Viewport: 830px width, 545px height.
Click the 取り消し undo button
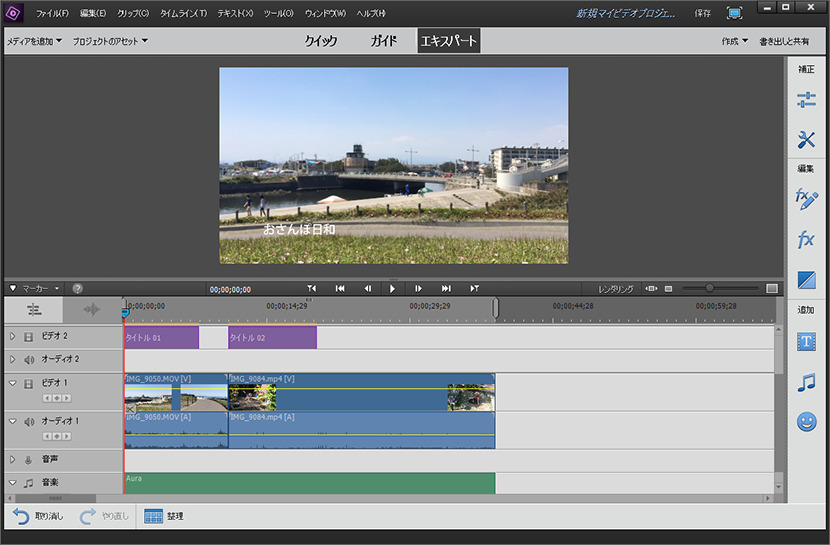click(37, 516)
